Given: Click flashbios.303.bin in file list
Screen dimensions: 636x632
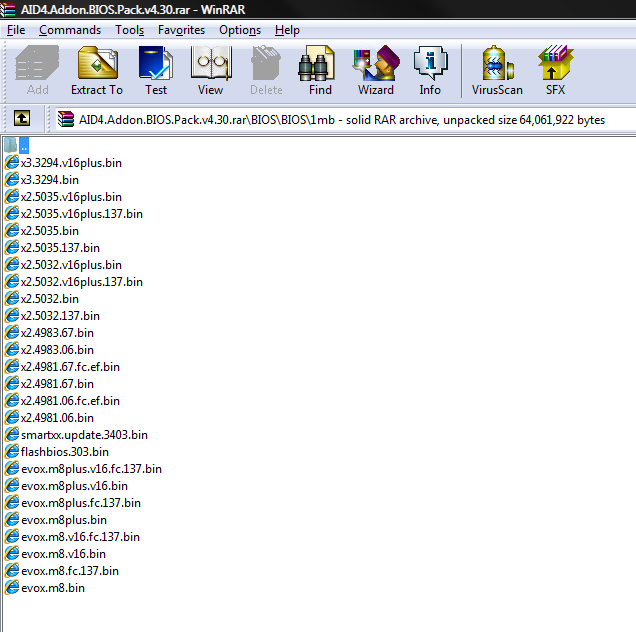Looking at the screenshot, I should click(64, 451).
